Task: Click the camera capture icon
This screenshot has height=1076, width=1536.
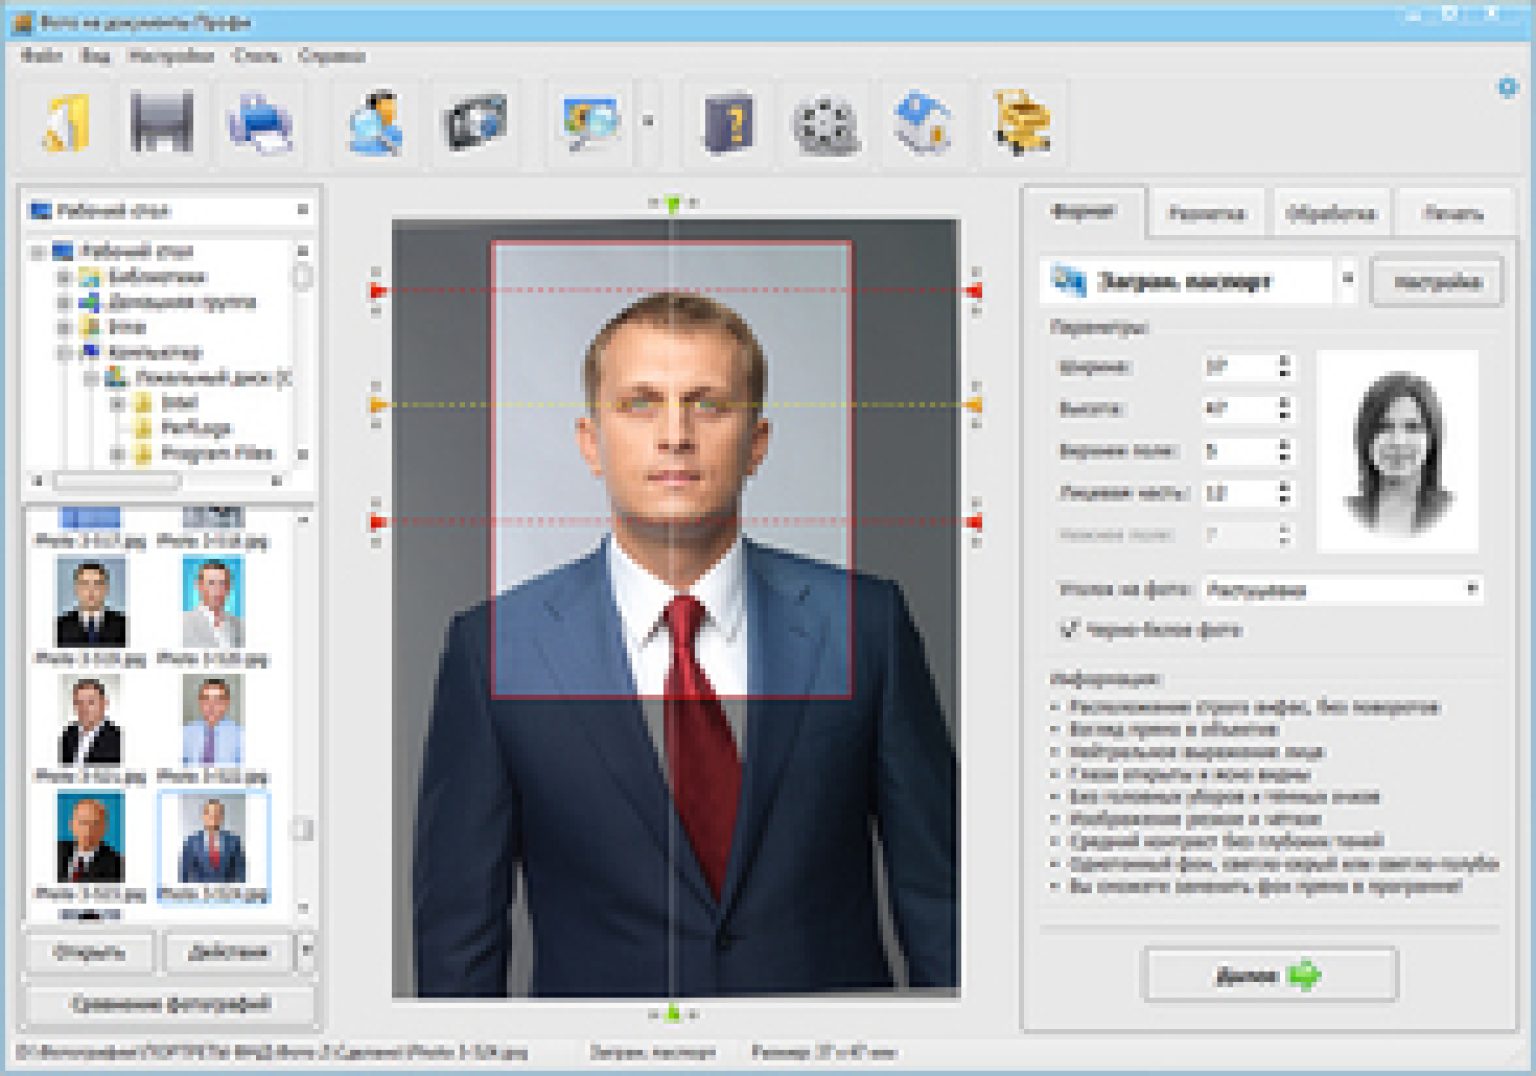Action: pyautogui.click(x=475, y=124)
